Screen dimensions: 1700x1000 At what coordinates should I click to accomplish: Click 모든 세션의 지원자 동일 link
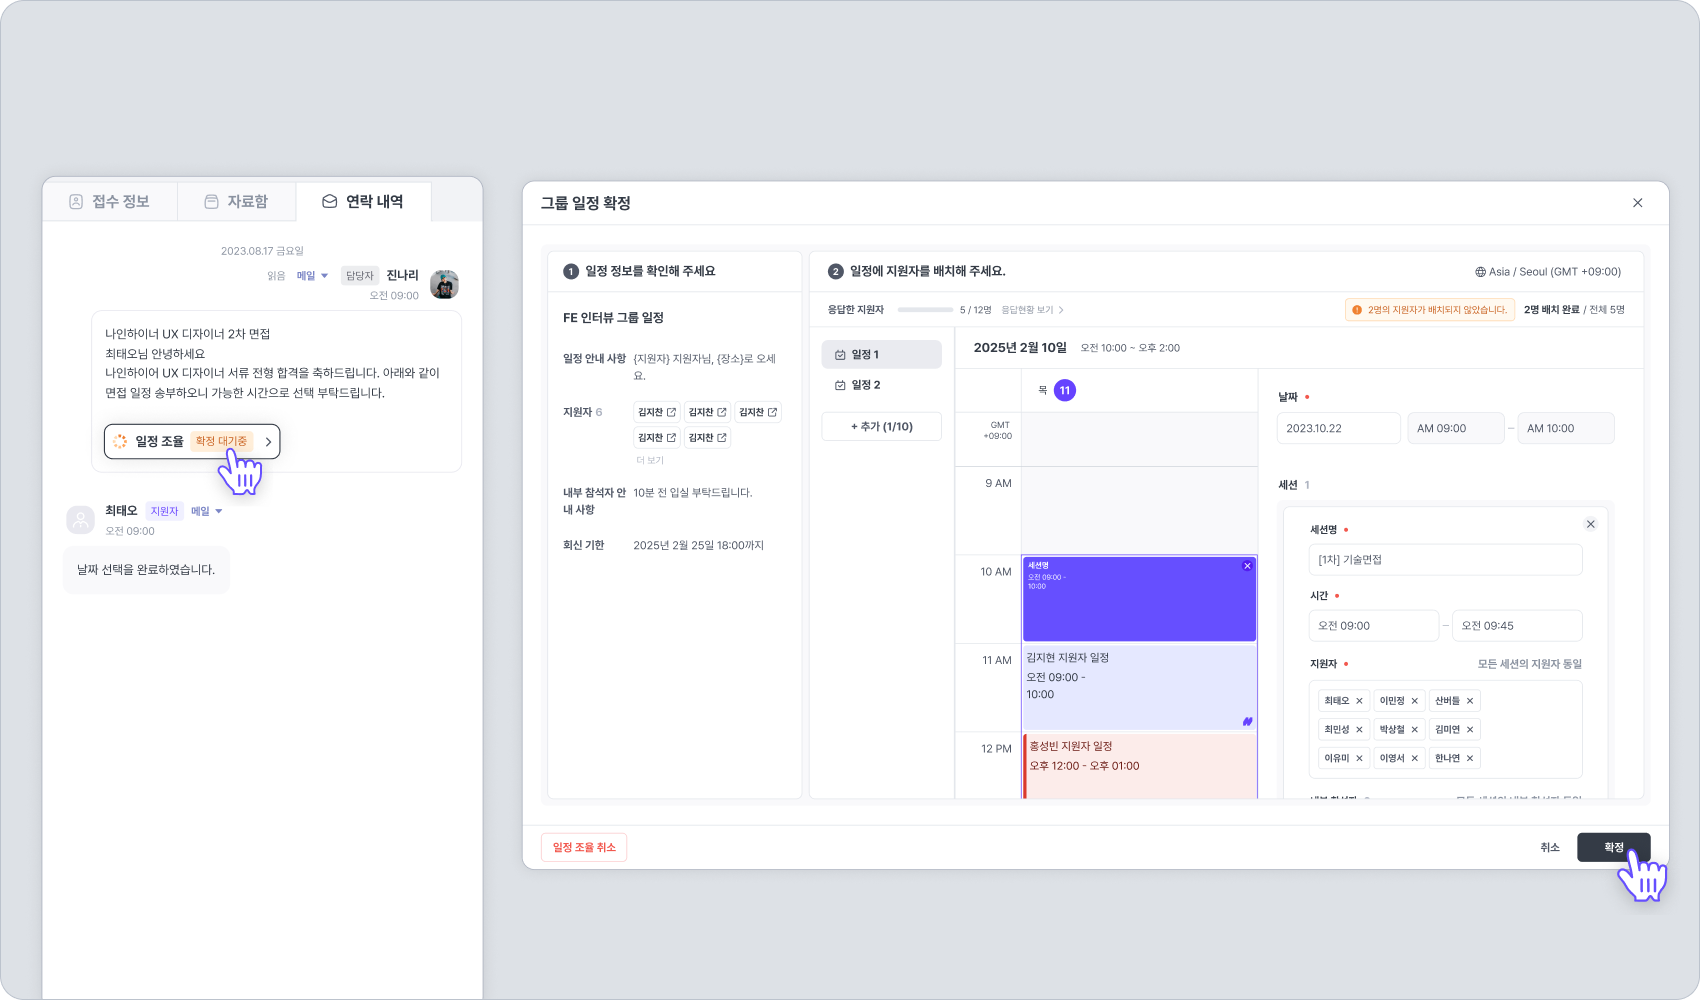tap(1530, 664)
